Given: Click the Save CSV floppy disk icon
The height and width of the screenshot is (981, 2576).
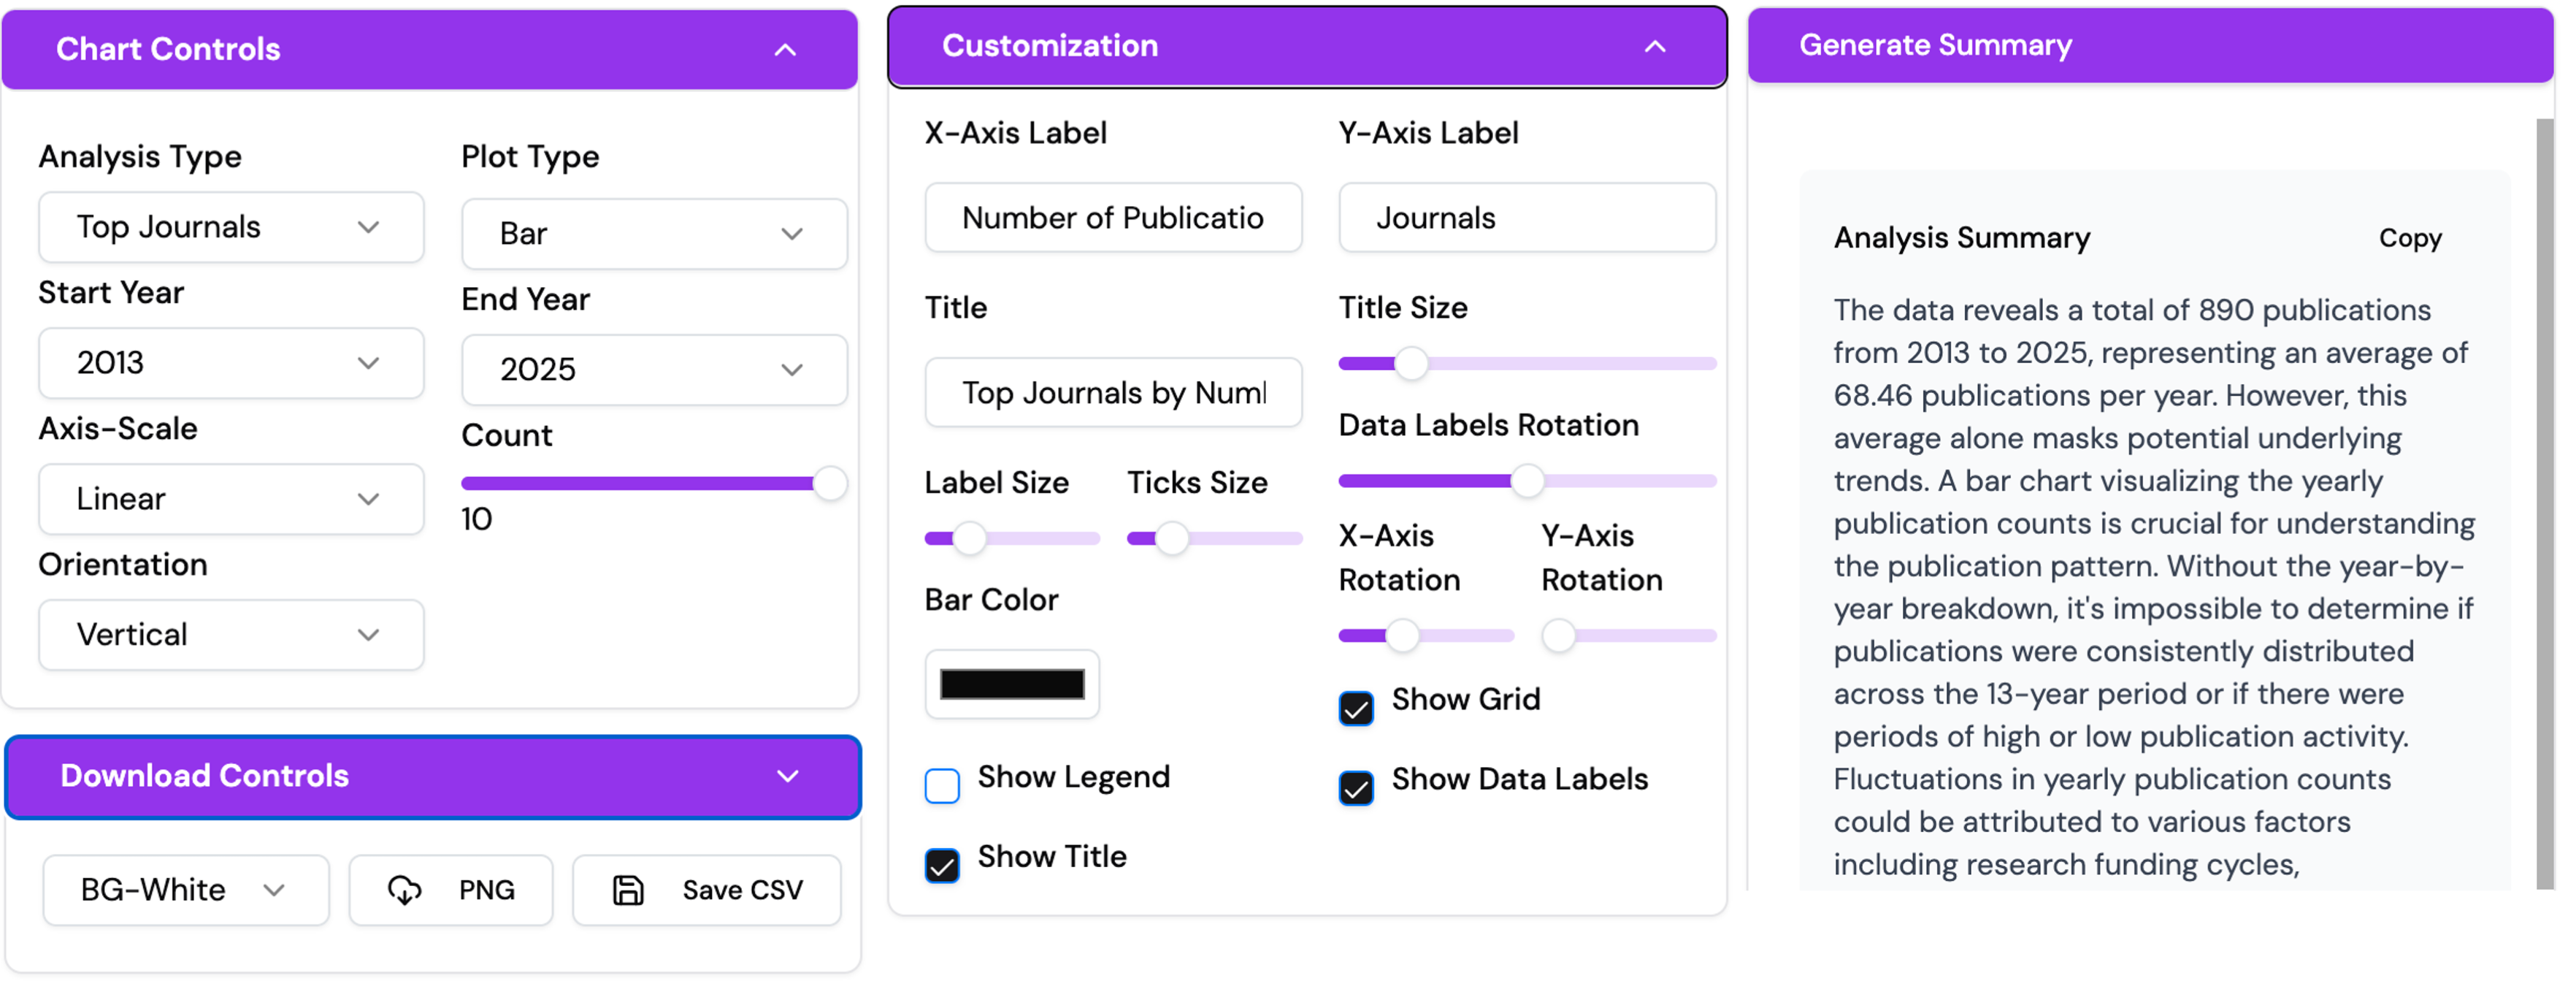Looking at the screenshot, I should pos(628,889).
